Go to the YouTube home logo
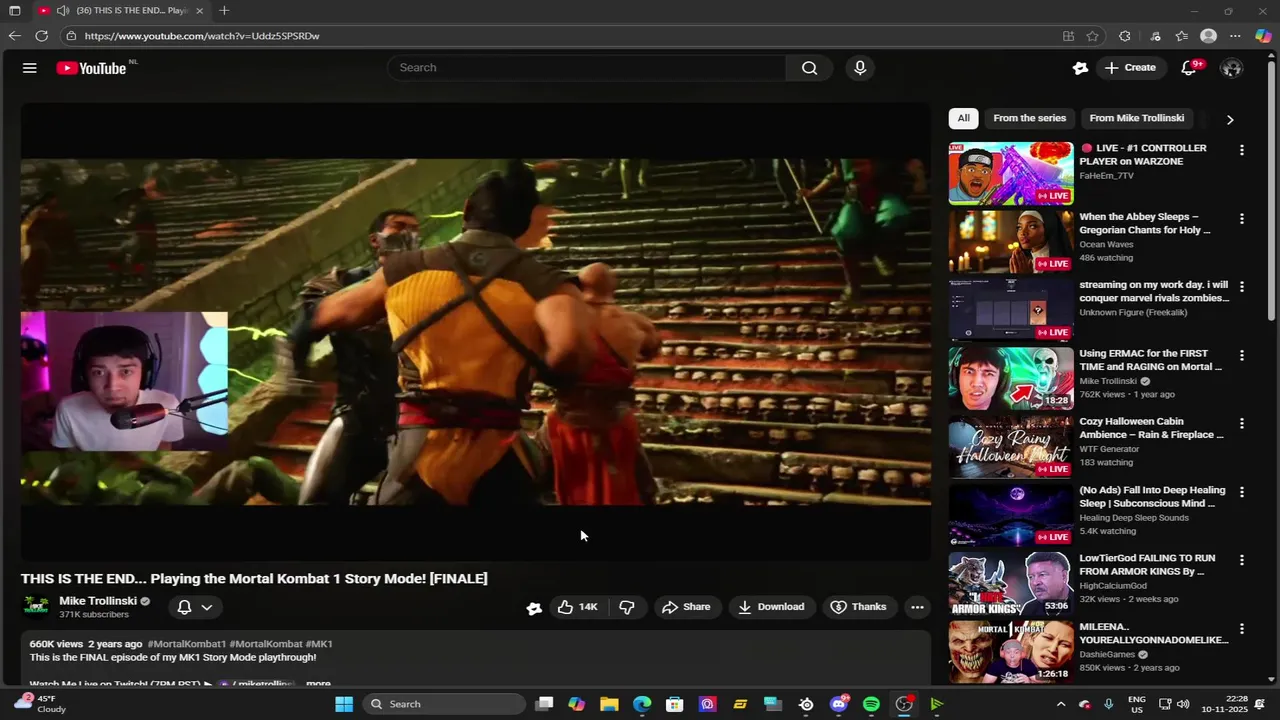Image resolution: width=1280 pixels, height=720 pixels. coord(91,68)
